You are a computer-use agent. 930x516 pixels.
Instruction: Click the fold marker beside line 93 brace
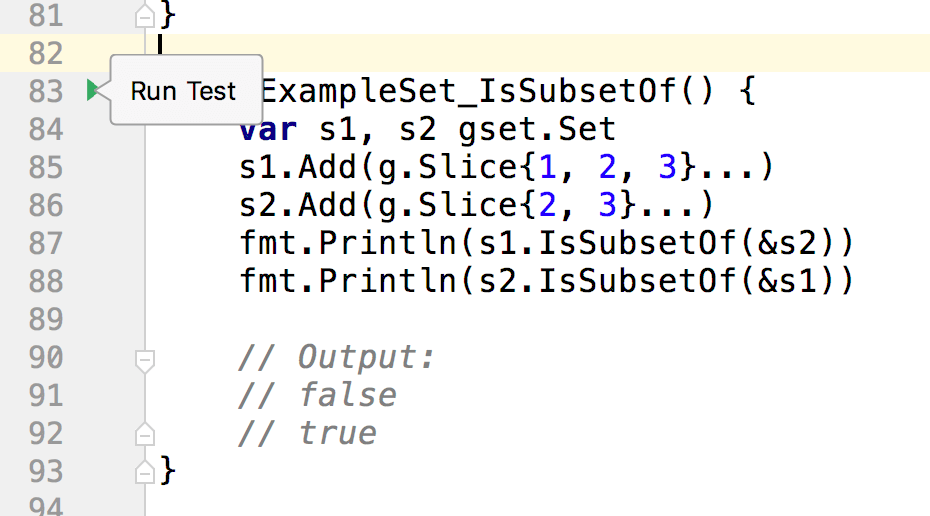click(x=145, y=472)
